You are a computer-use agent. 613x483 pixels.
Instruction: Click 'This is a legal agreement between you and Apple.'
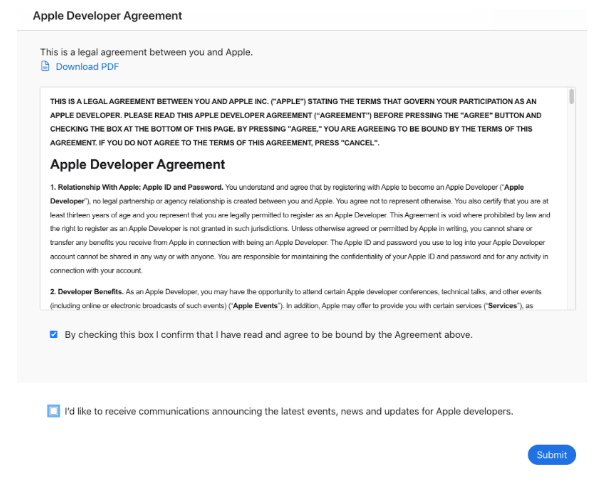coord(146,52)
